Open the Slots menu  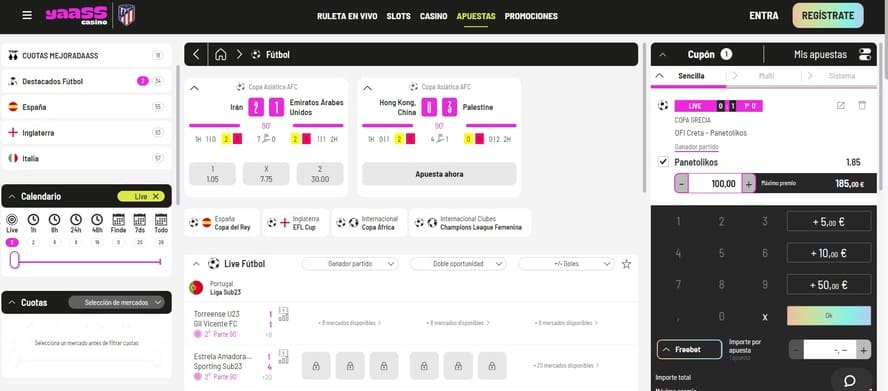pos(399,16)
